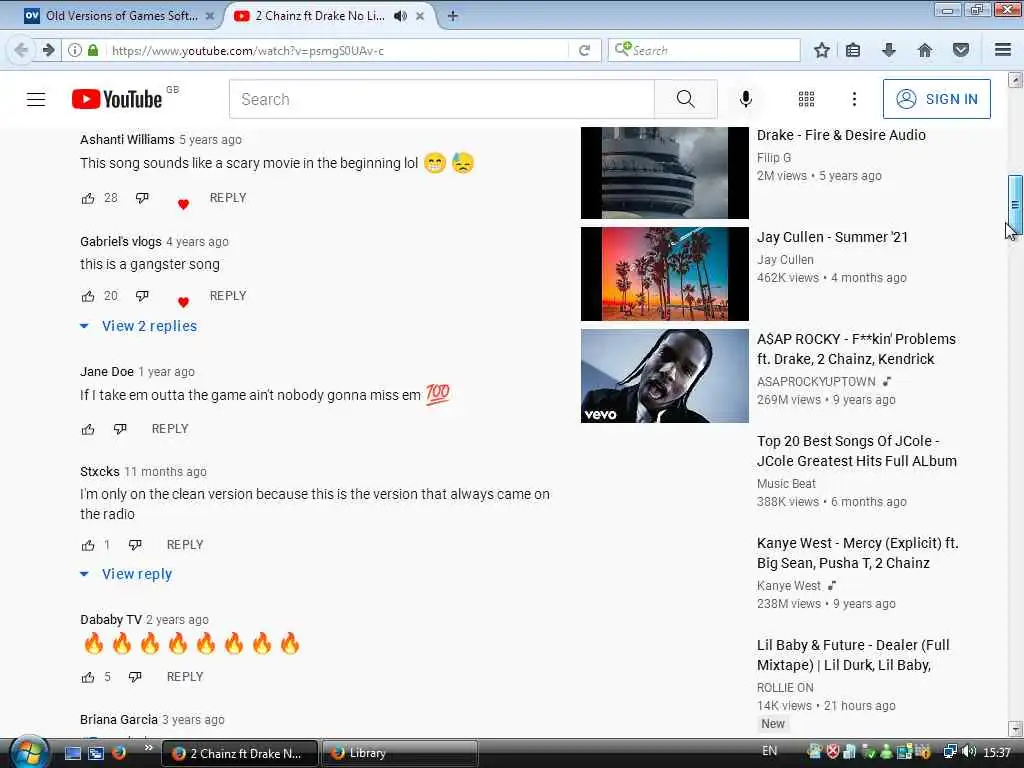Like Gabriel's vlogs comment
The image size is (1024, 768).
point(88,296)
